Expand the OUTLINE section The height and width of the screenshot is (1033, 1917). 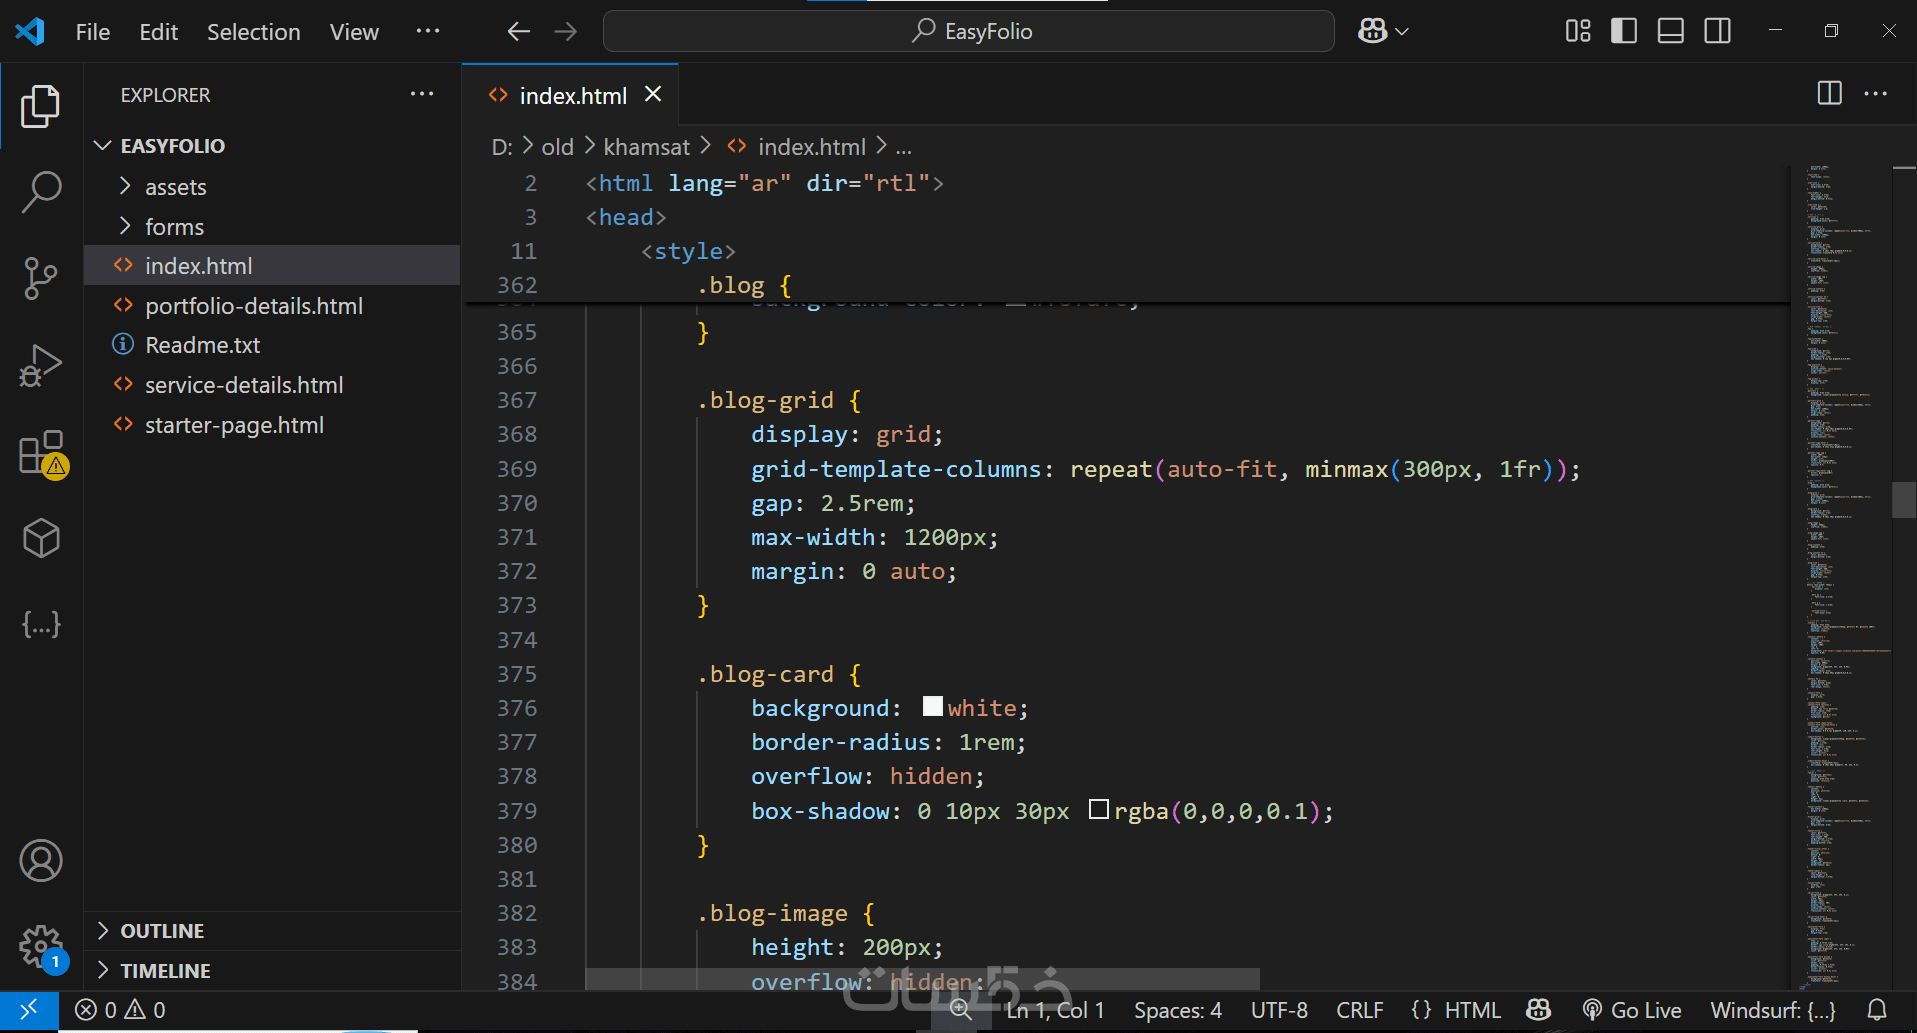tap(162, 931)
